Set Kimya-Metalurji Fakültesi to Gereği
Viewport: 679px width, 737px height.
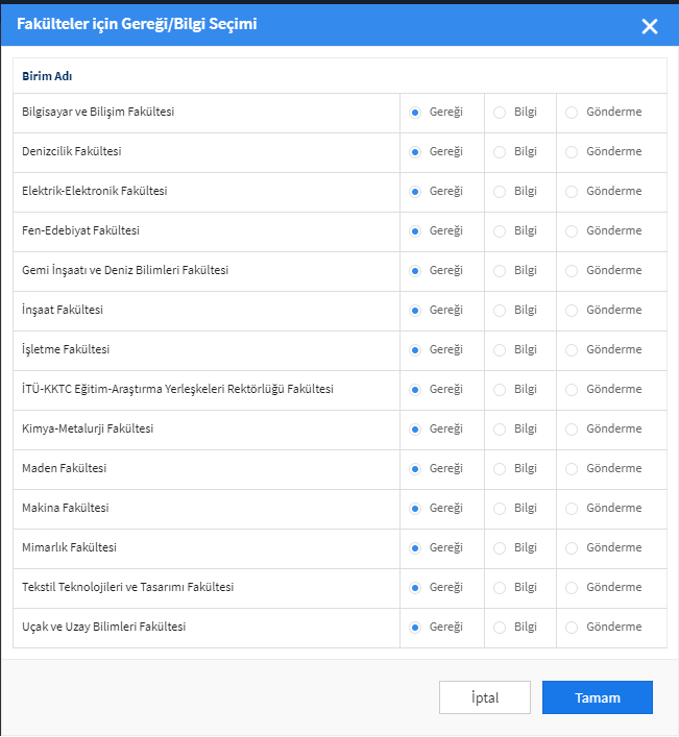[415, 429]
